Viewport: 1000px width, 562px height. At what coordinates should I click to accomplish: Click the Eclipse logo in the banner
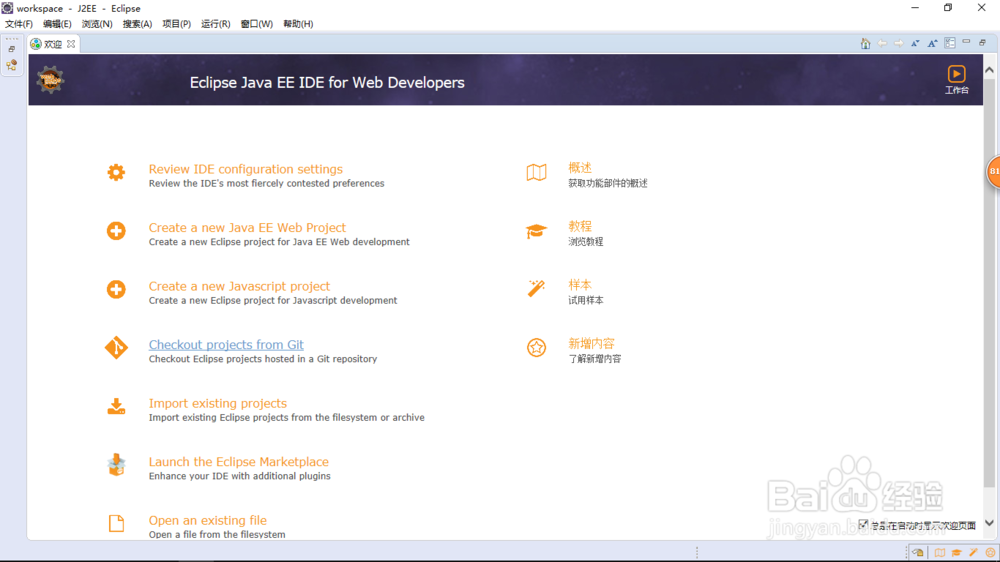pos(50,80)
